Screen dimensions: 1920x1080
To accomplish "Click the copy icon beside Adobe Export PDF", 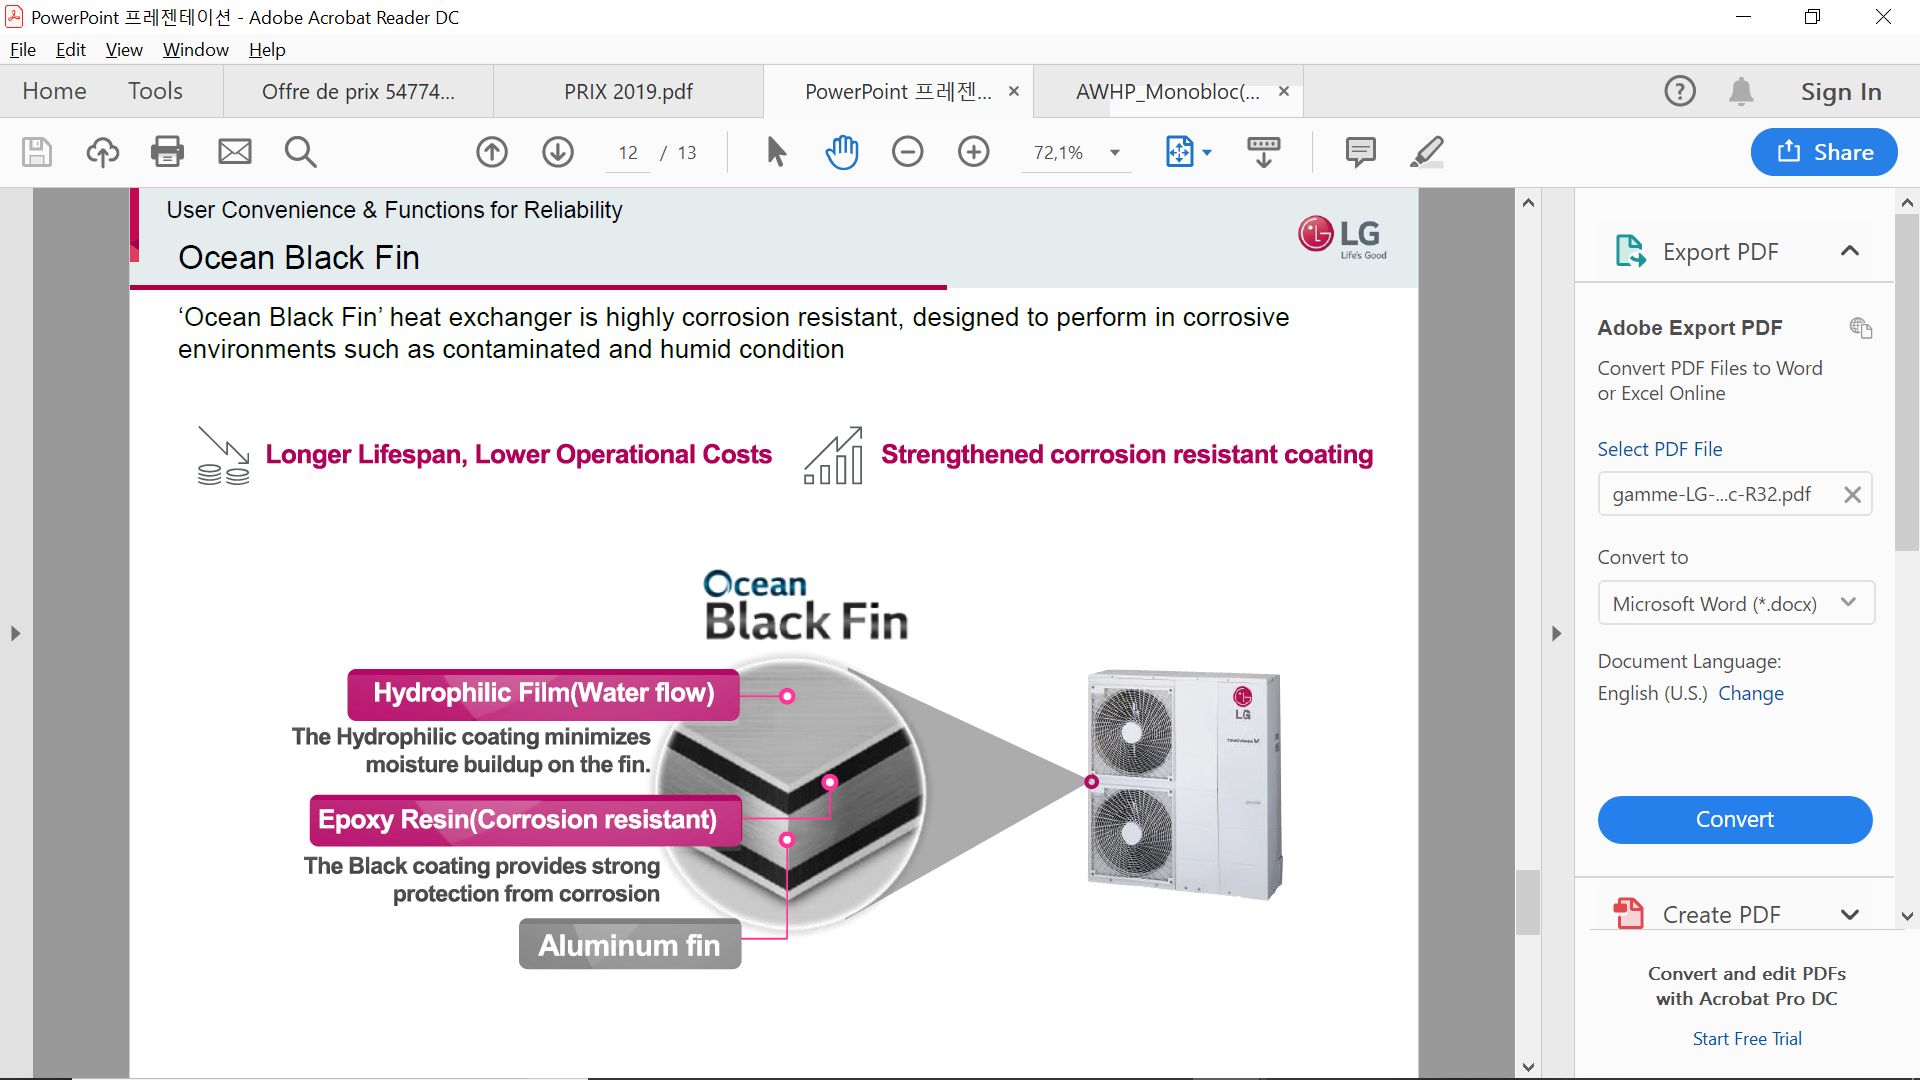I will pos(1860,328).
